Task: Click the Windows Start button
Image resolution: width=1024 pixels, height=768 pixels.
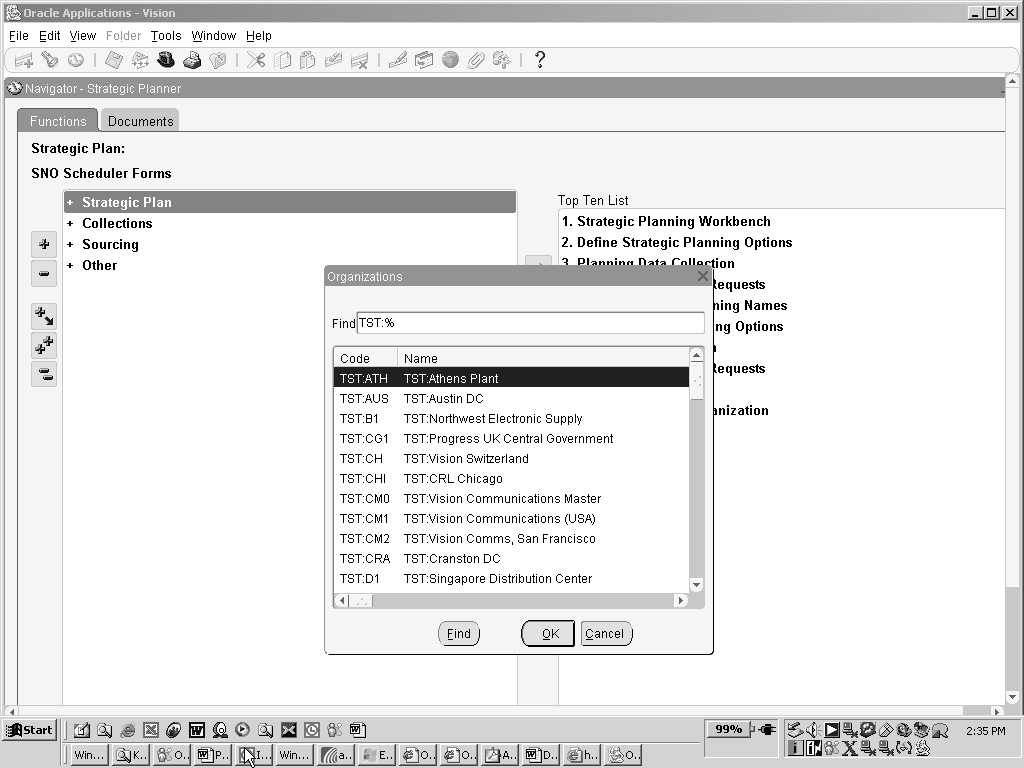Action: [x=30, y=730]
